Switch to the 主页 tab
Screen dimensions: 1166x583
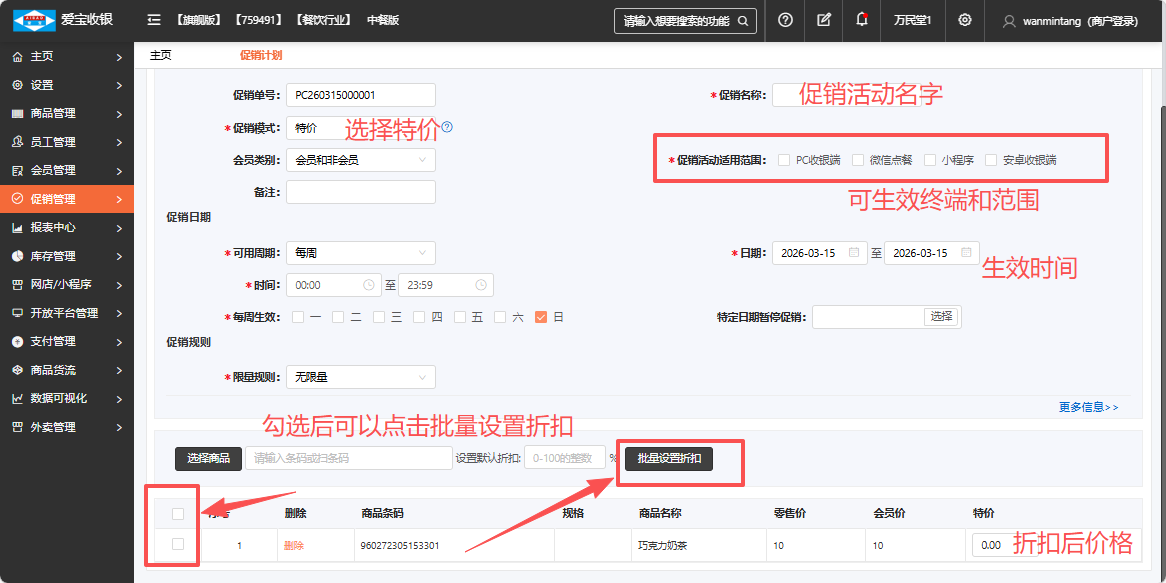[x=160, y=56]
